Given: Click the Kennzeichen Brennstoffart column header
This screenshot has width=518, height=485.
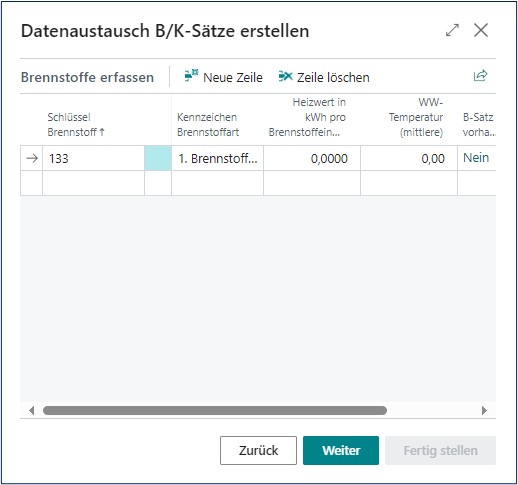Looking at the screenshot, I should click(x=208, y=125).
